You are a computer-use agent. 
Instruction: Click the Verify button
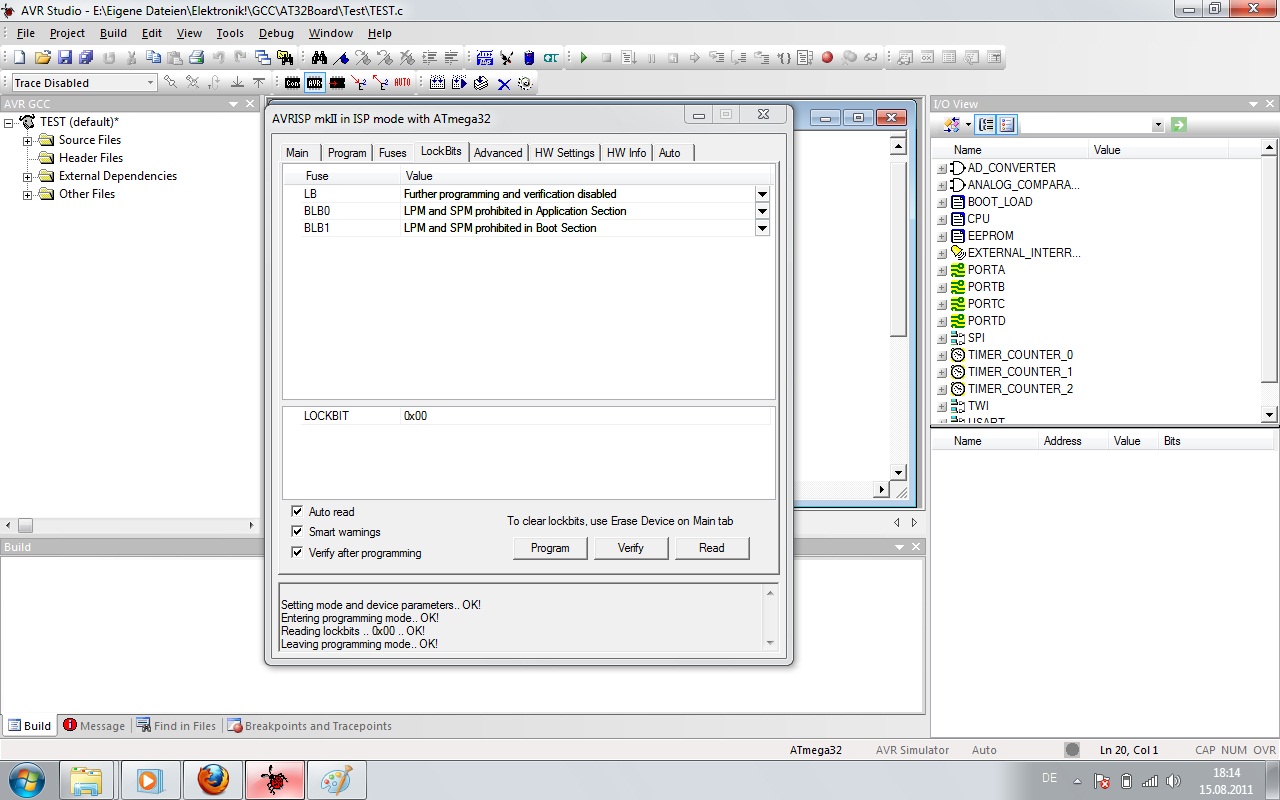click(x=631, y=548)
